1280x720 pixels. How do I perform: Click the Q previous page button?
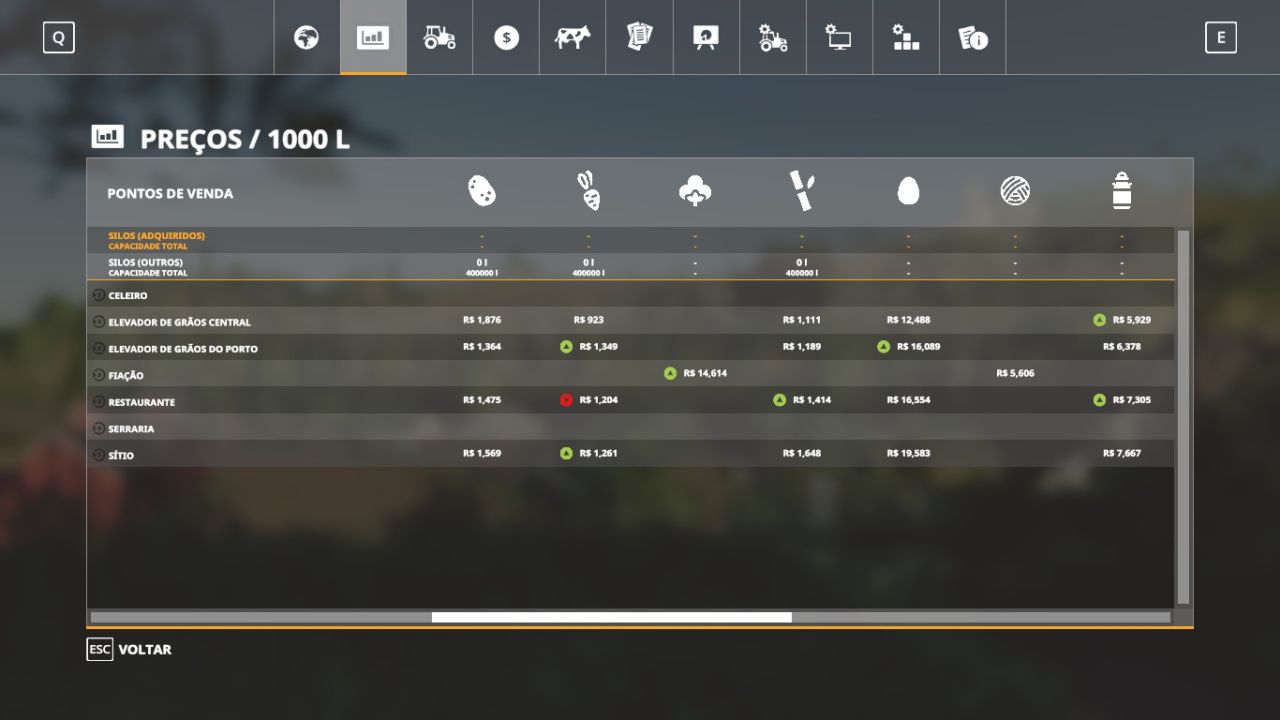pyautogui.click(x=59, y=38)
